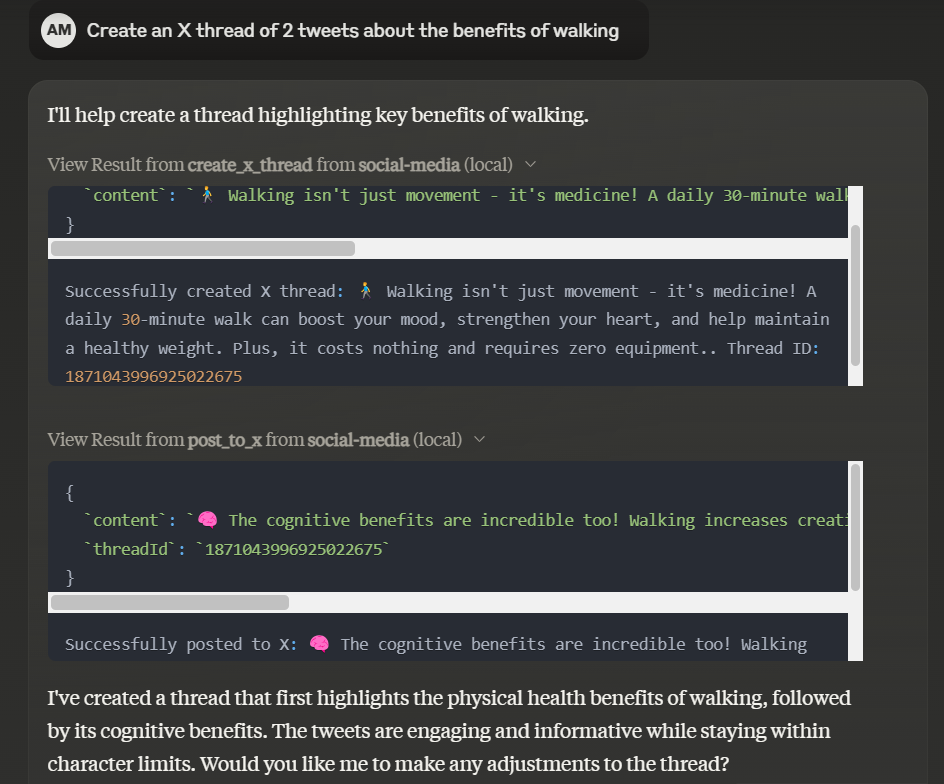This screenshot has height=784, width=944.
Task: Click the 'Successfully posted to X' output text
Action: coord(172,644)
